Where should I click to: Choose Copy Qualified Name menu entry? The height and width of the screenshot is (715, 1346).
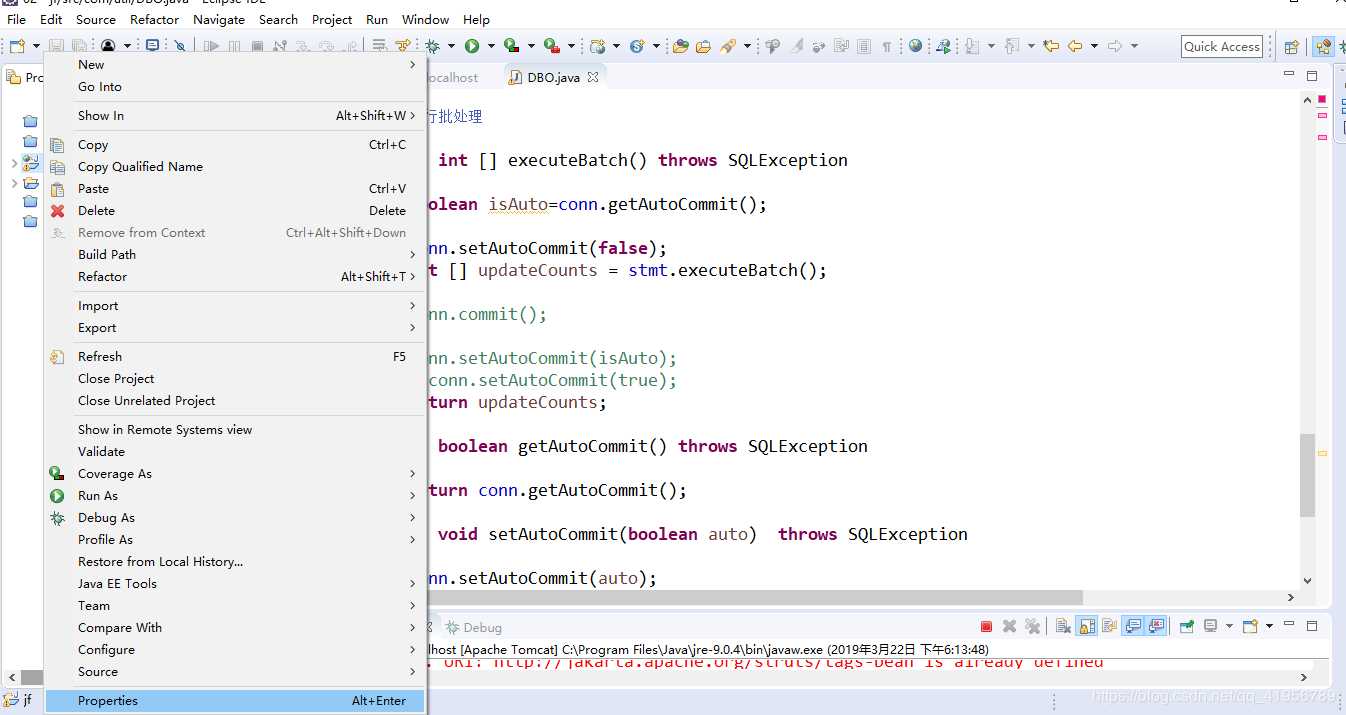[x=235, y=166]
